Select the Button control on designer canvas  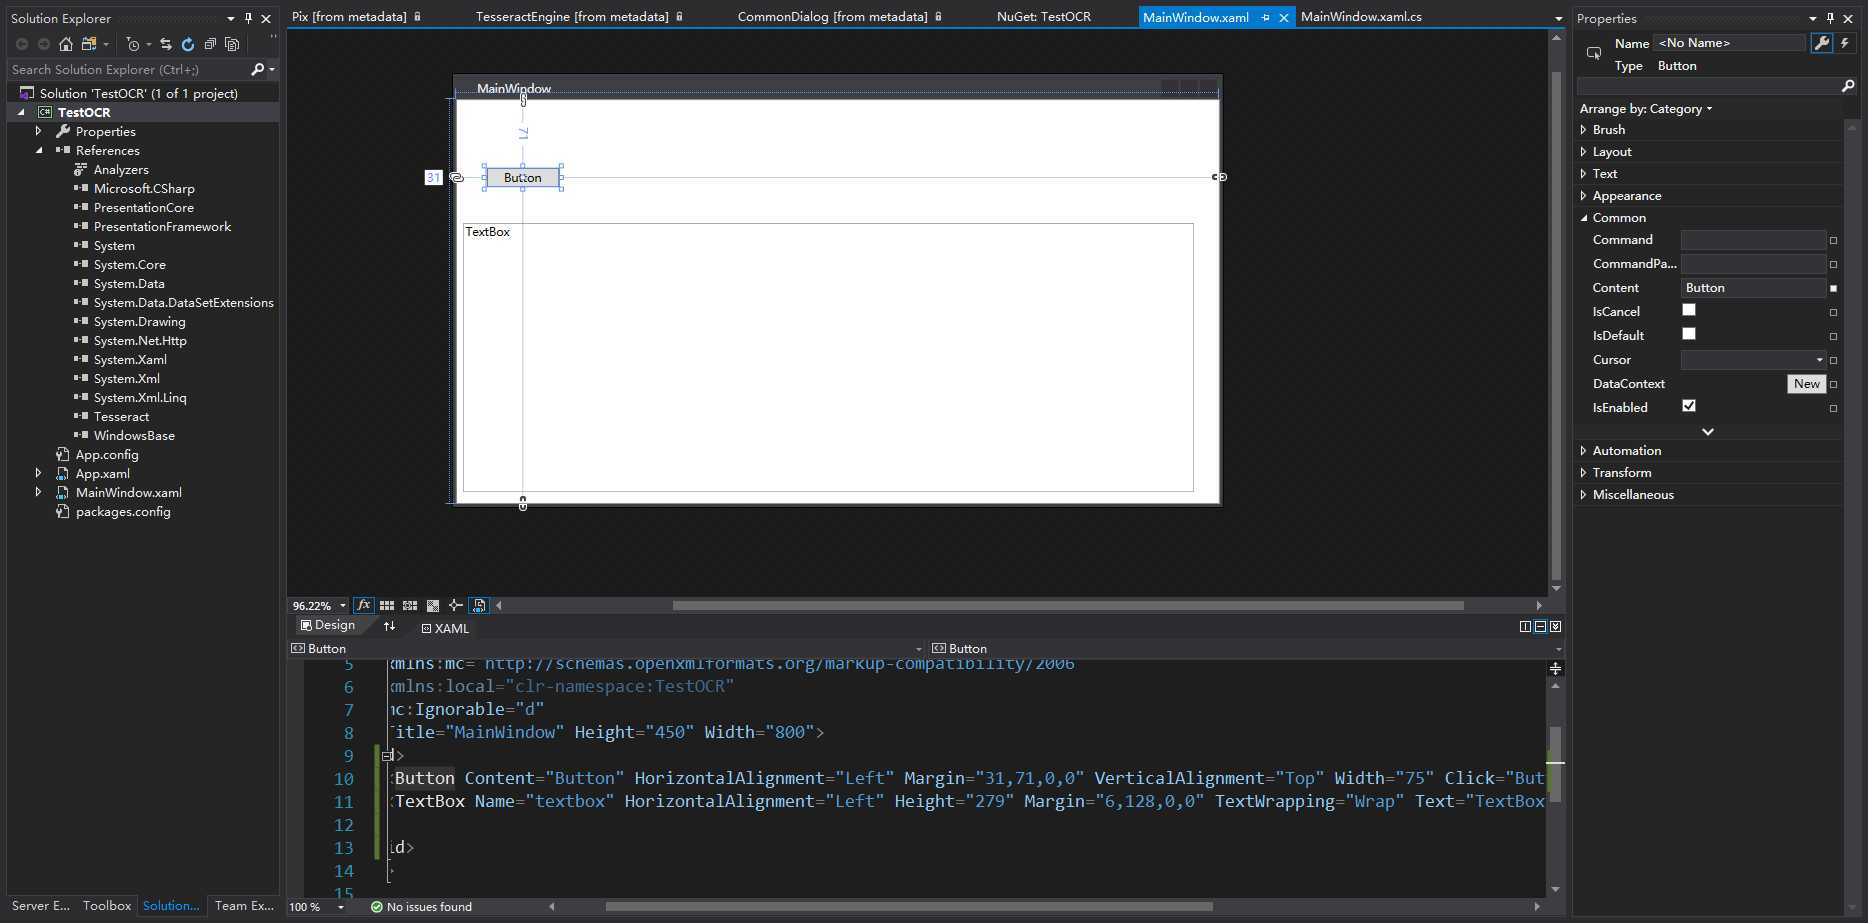tap(522, 178)
